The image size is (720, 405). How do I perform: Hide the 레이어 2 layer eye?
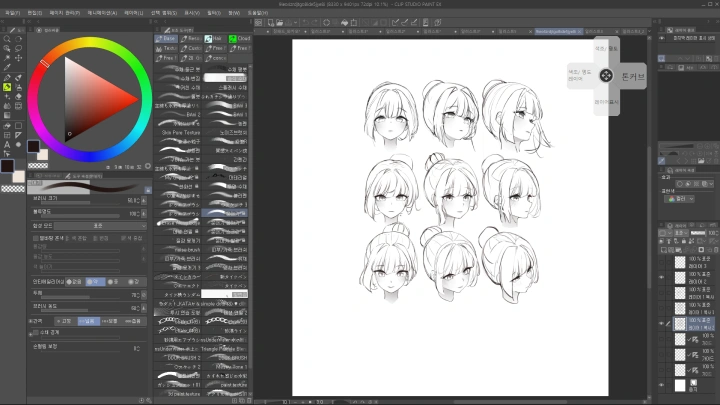click(662, 277)
